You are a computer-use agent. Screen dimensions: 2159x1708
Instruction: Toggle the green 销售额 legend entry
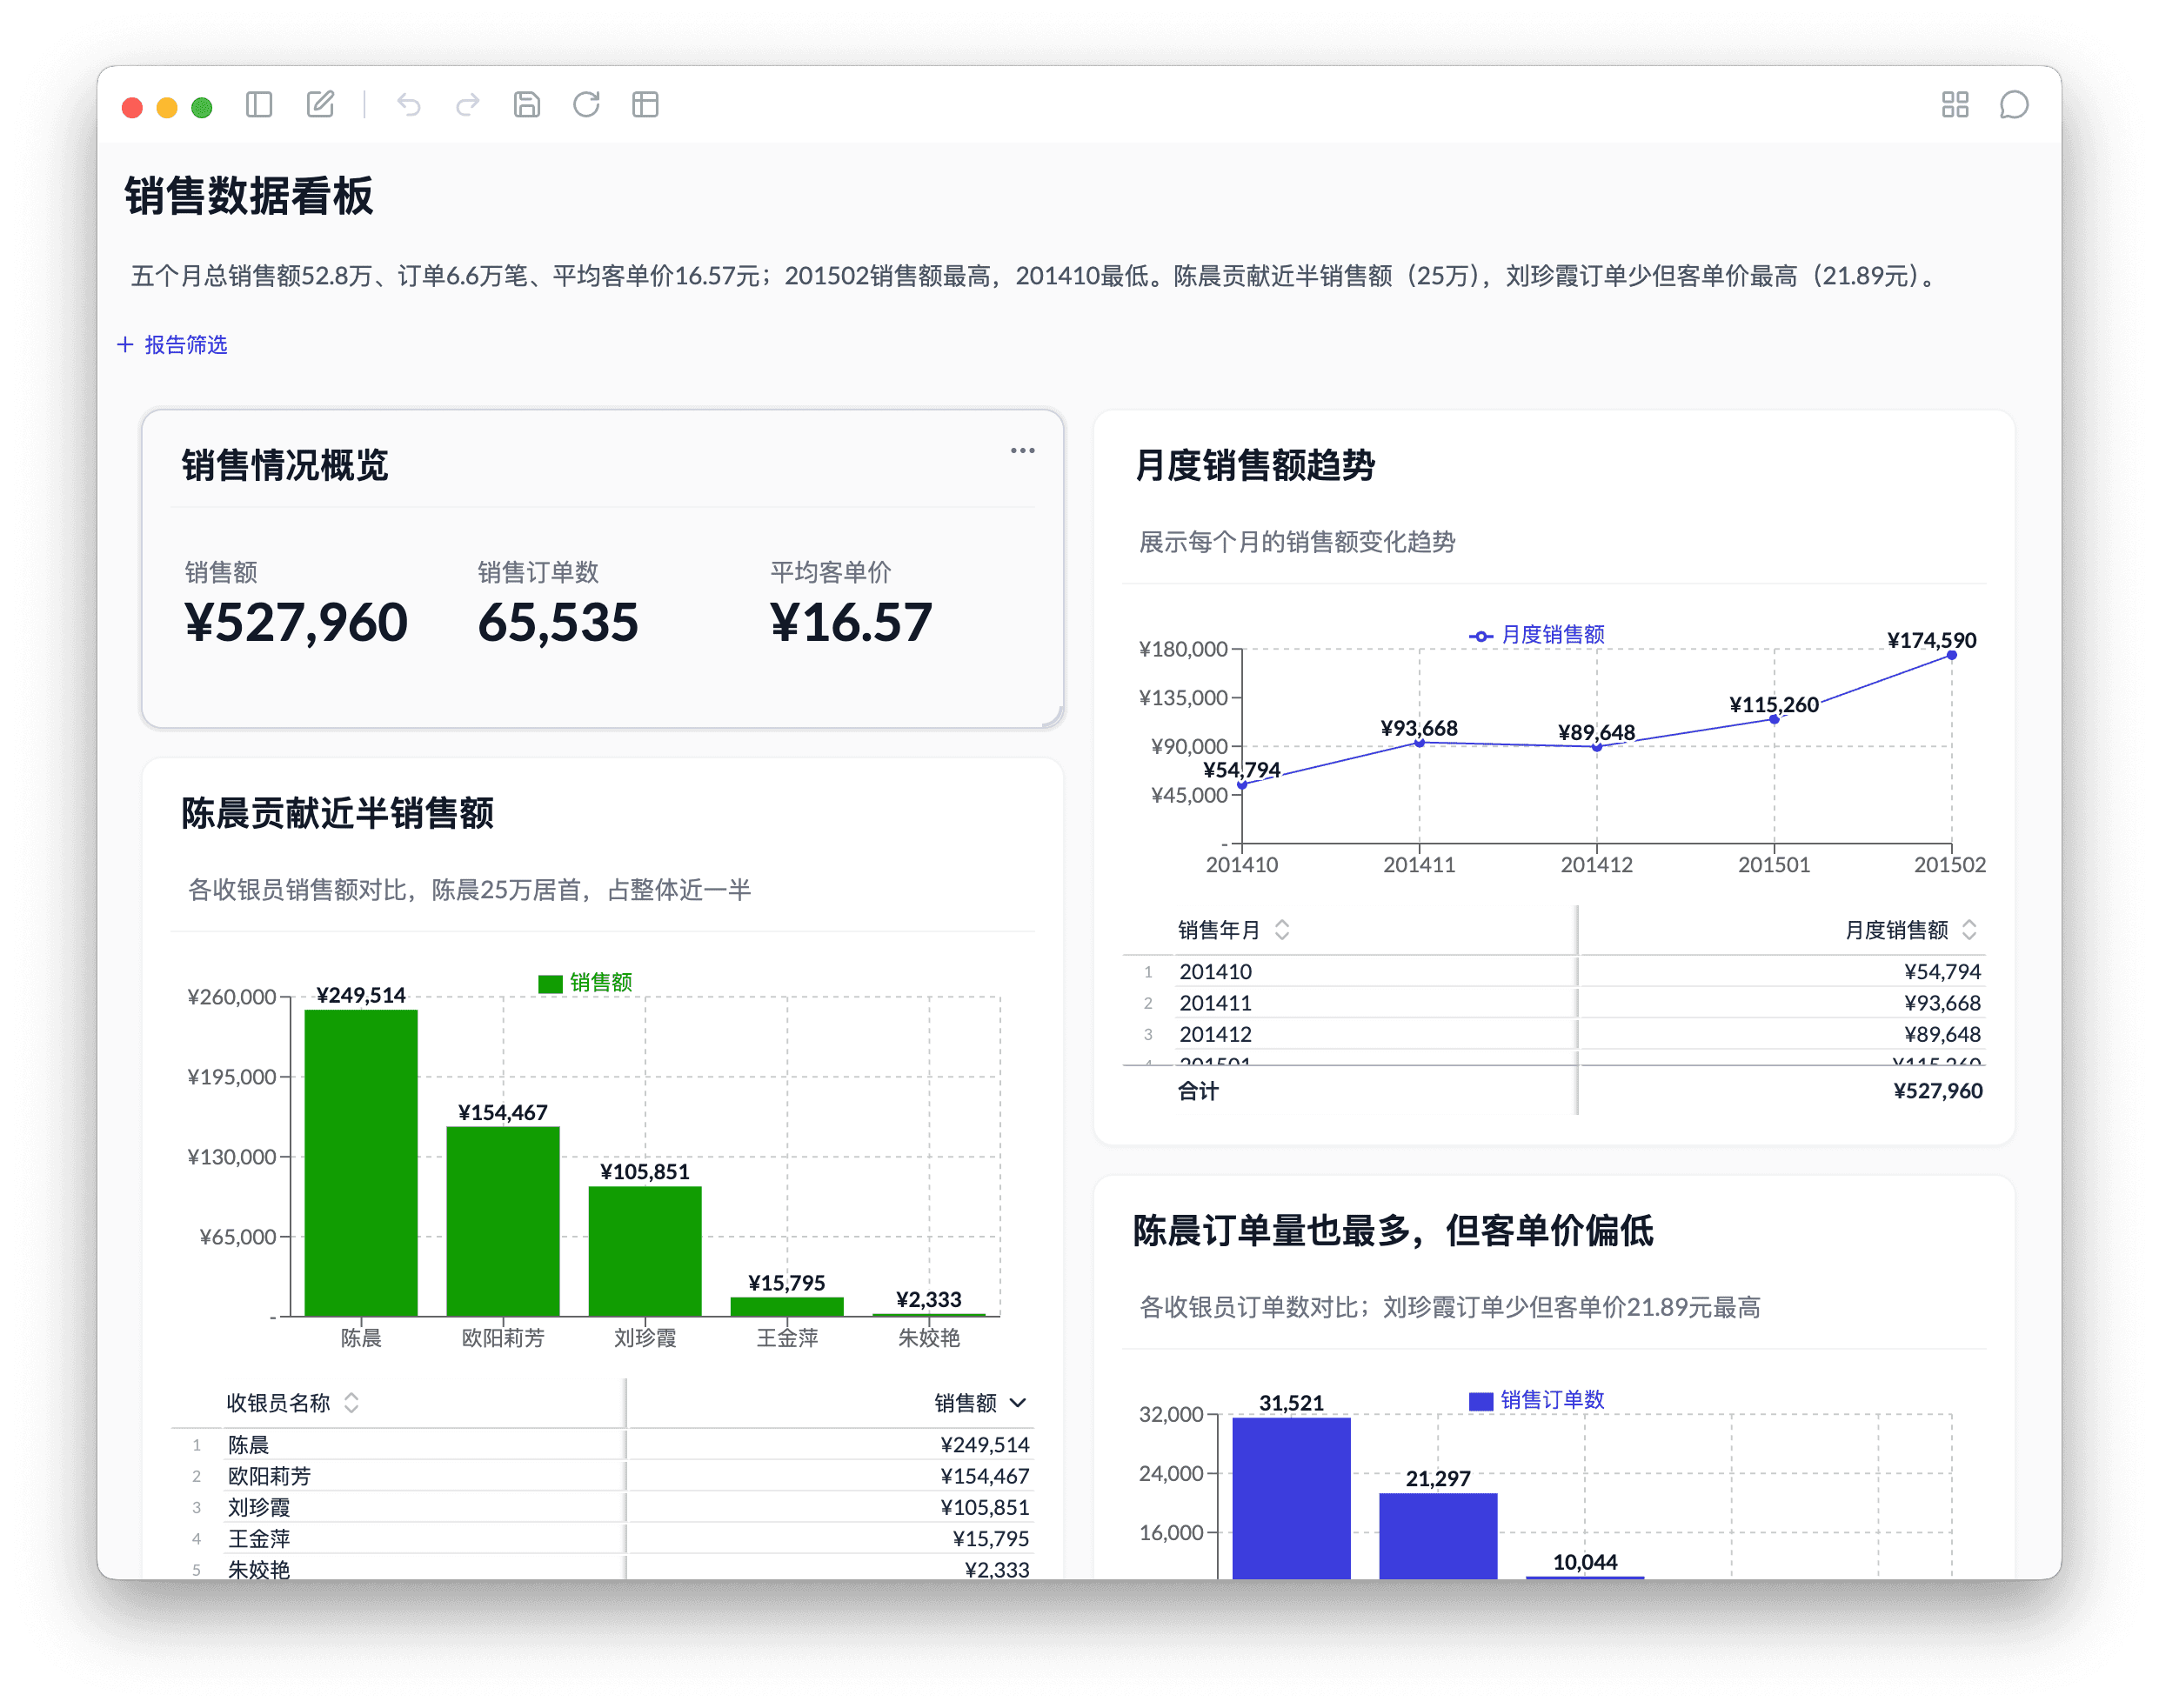(585, 983)
